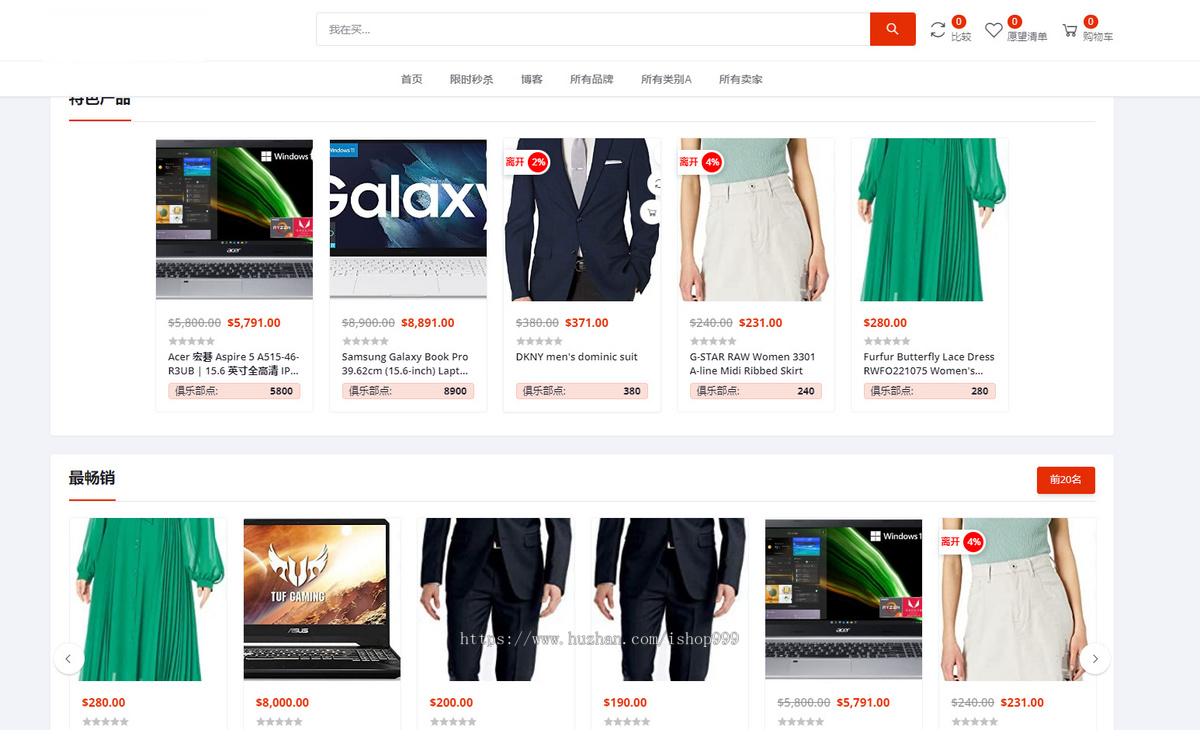Image resolution: width=1200 pixels, height=730 pixels.
Task: Click 离开 2% discount badge on suit
Action: 527,161
